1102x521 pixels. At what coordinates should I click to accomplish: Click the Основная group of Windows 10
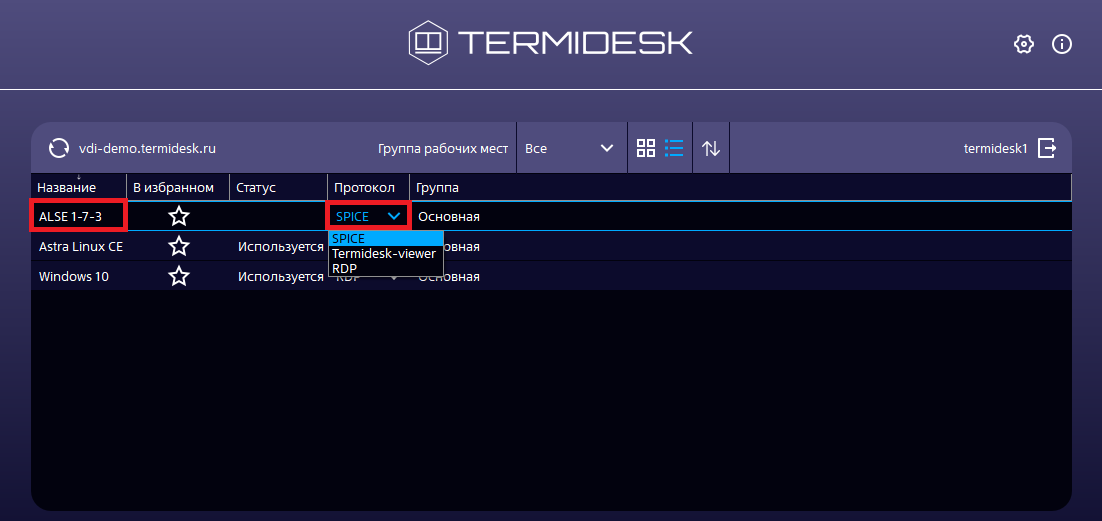tap(449, 277)
